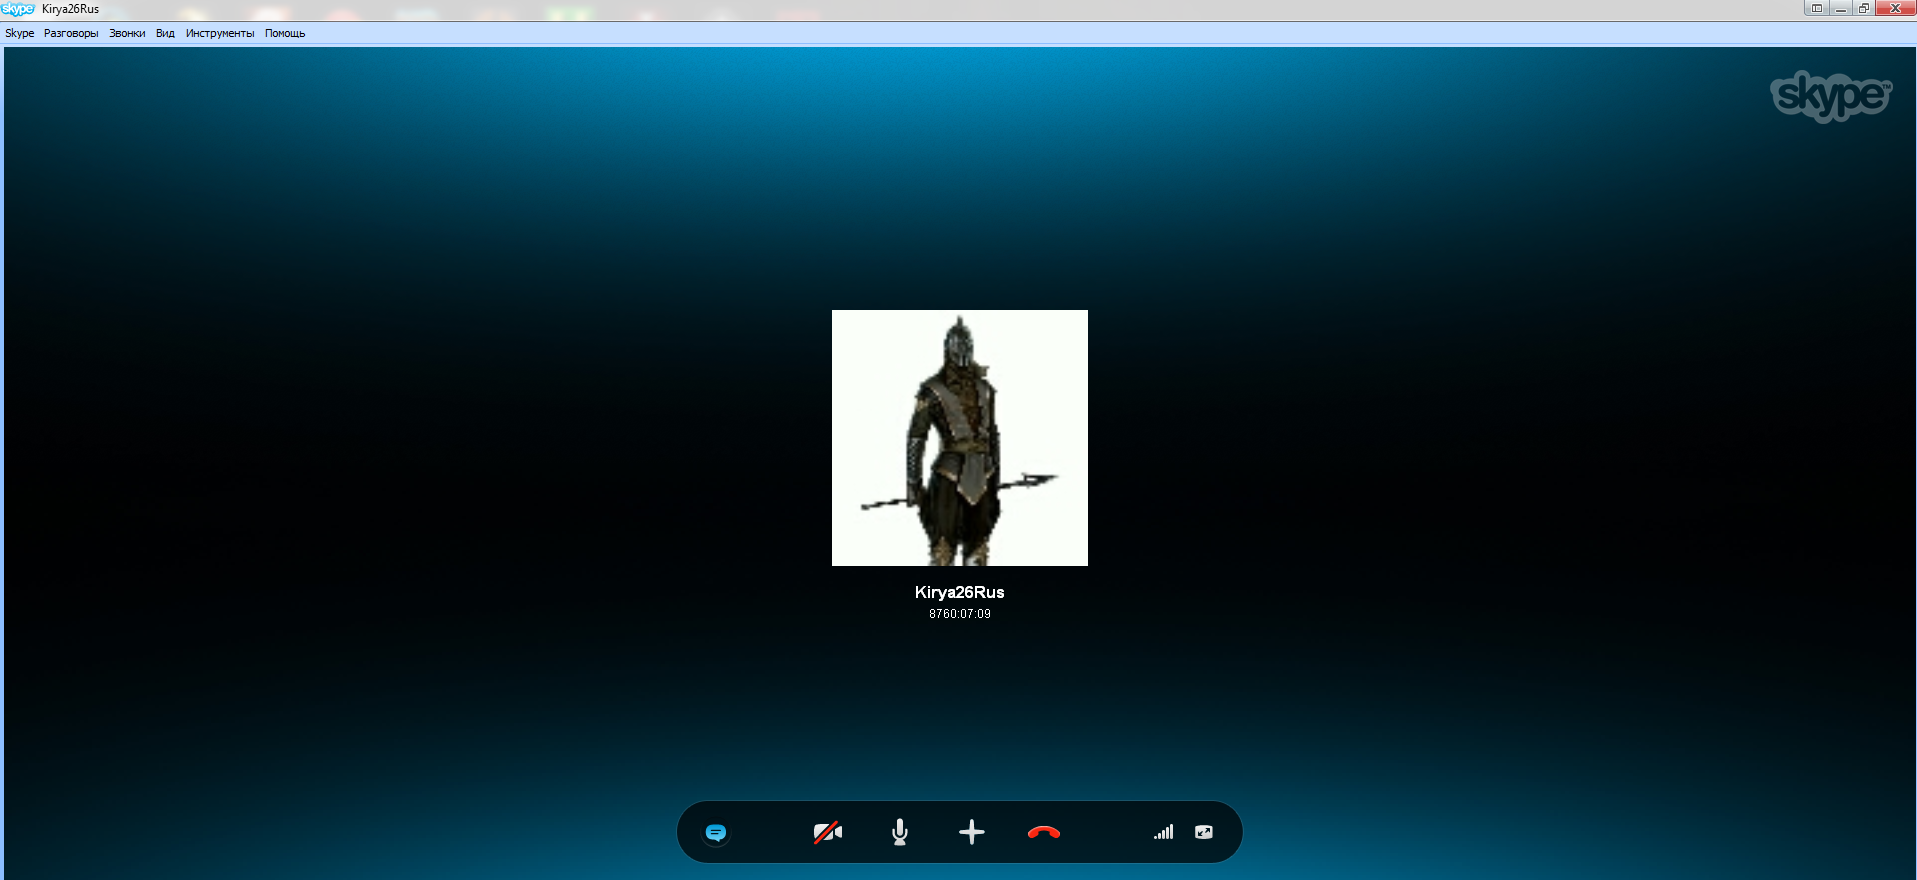The height and width of the screenshot is (880, 1917).
Task: Open the Разговоры menu
Action: (71, 33)
